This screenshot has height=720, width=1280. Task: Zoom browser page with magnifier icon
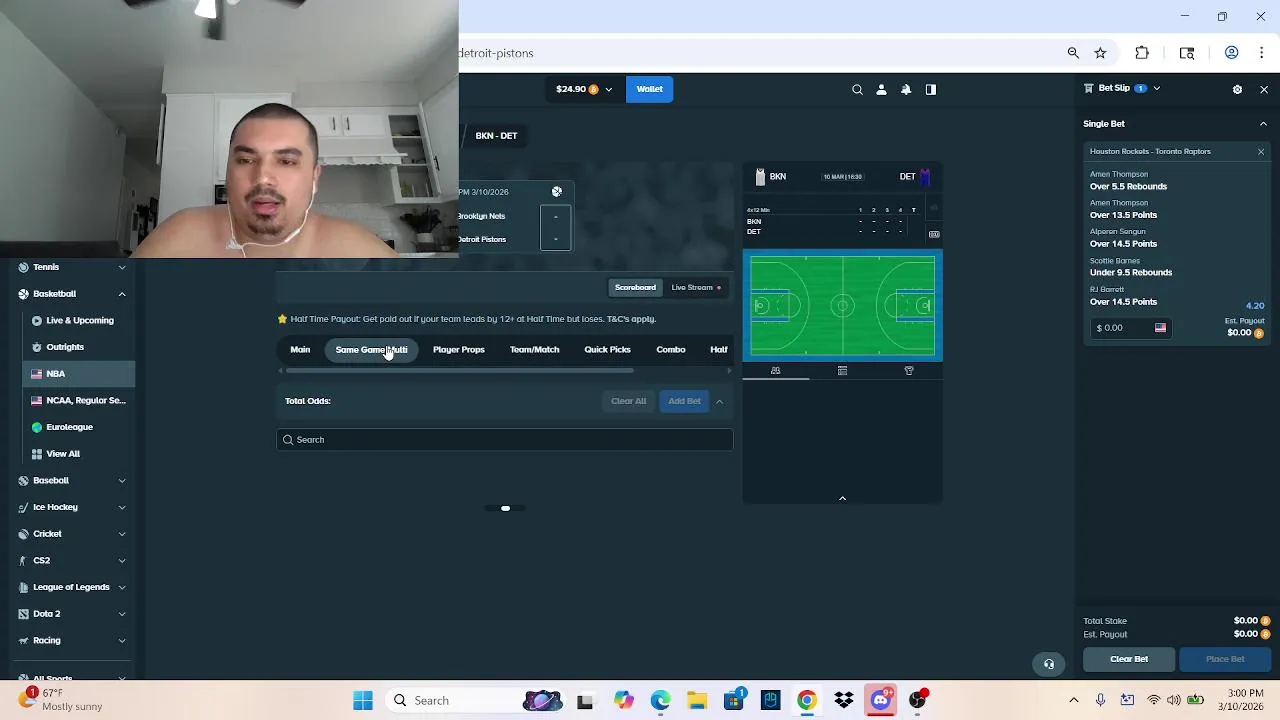1073,53
